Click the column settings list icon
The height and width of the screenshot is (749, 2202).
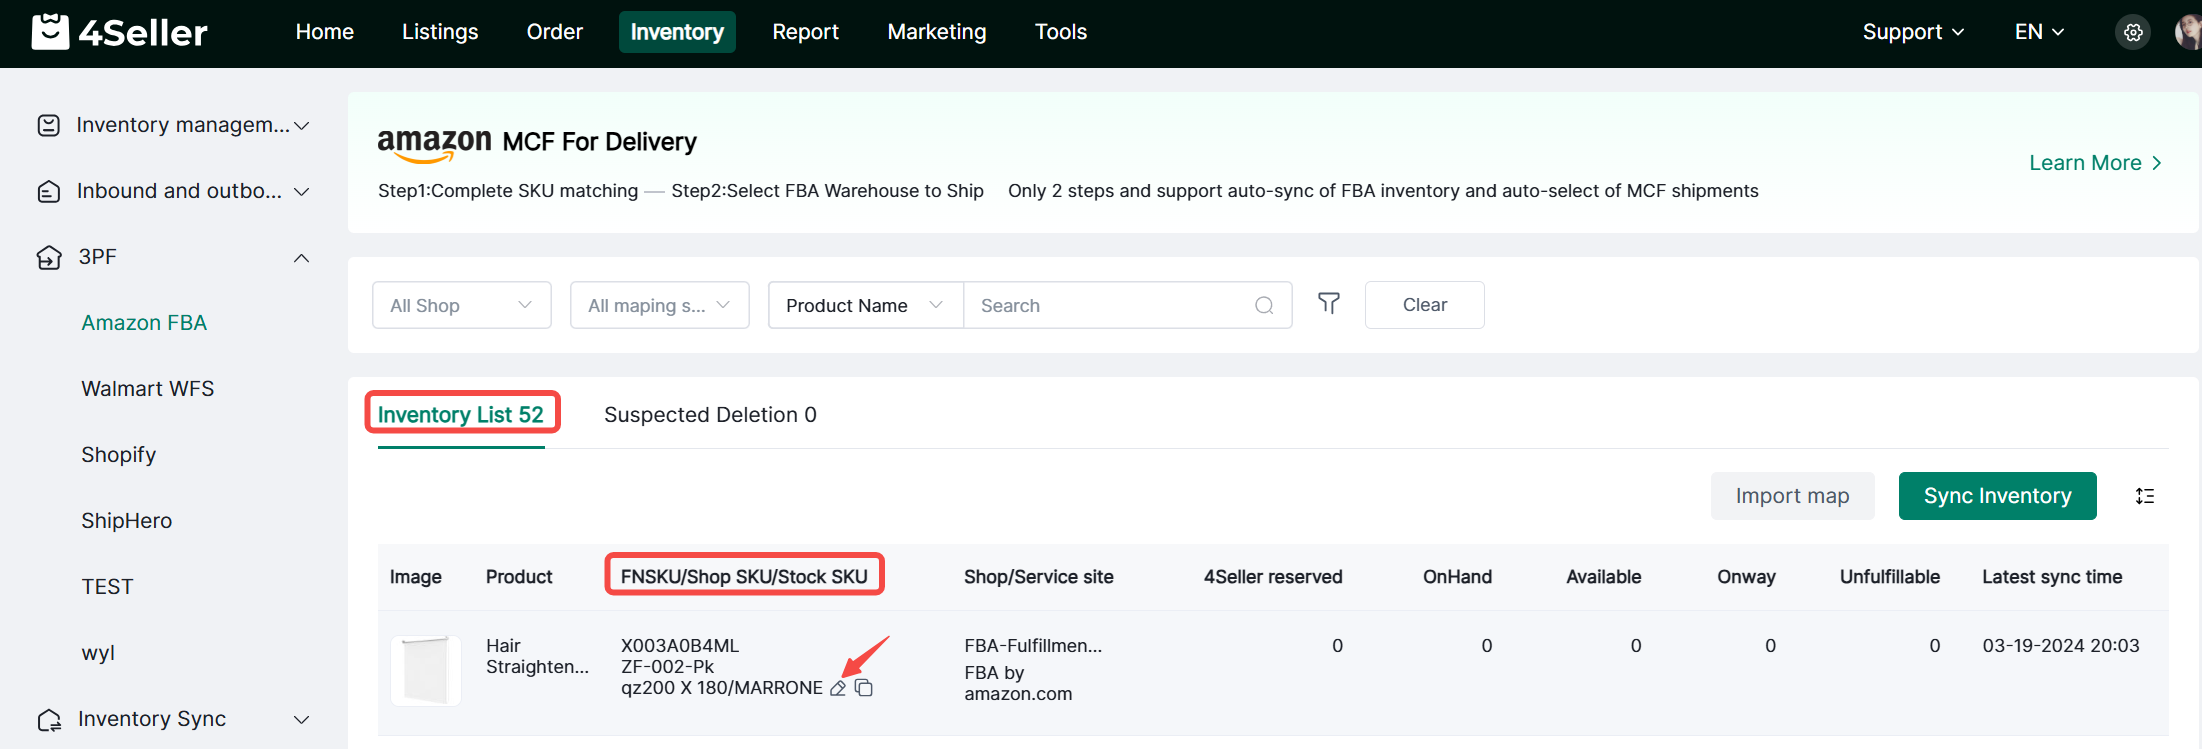tap(2145, 496)
